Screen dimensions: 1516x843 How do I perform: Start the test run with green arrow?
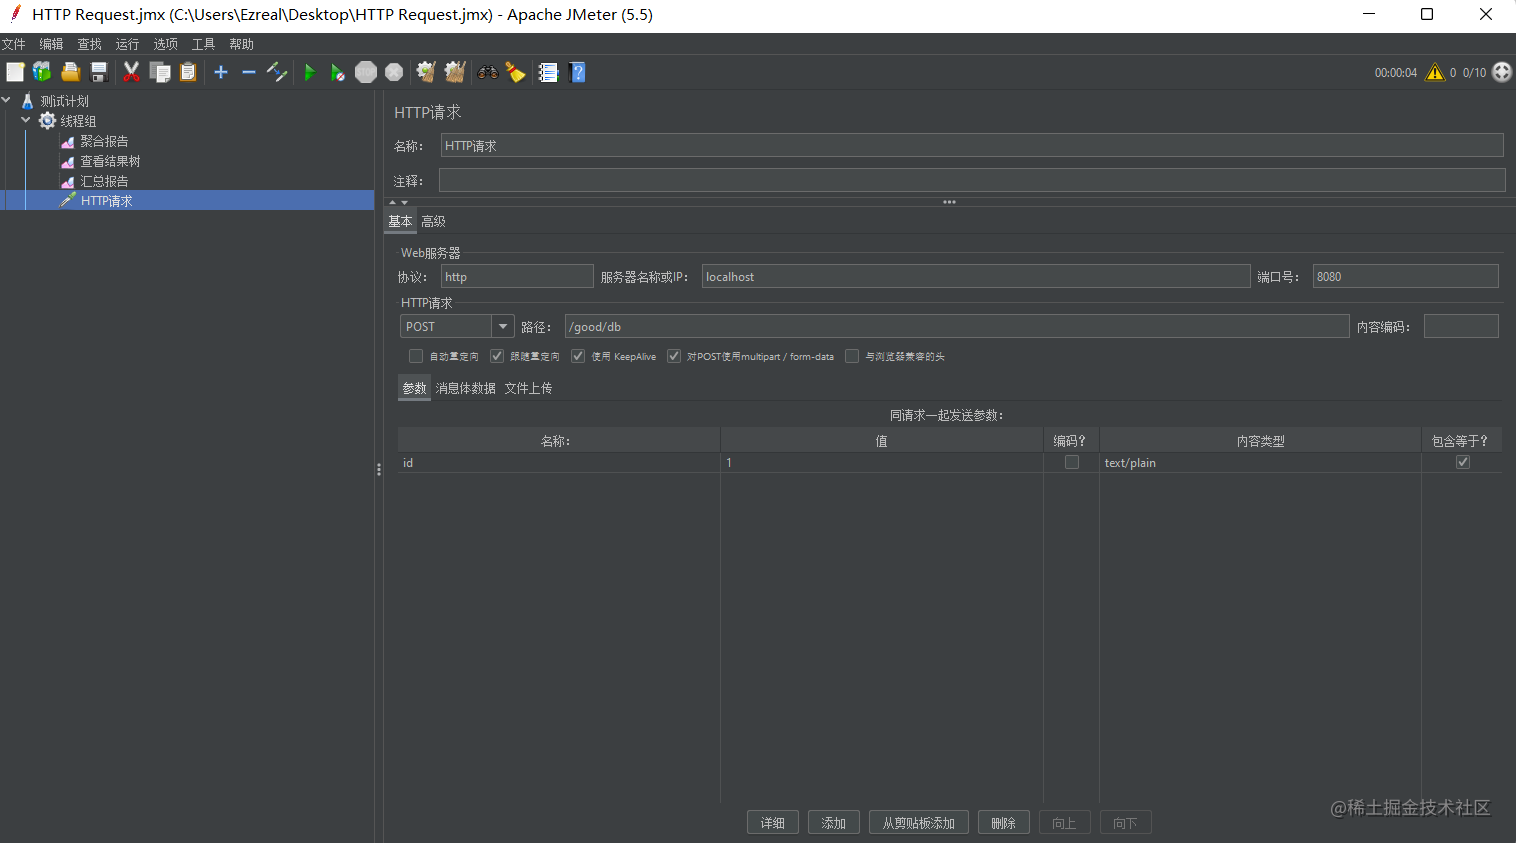click(x=310, y=72)
